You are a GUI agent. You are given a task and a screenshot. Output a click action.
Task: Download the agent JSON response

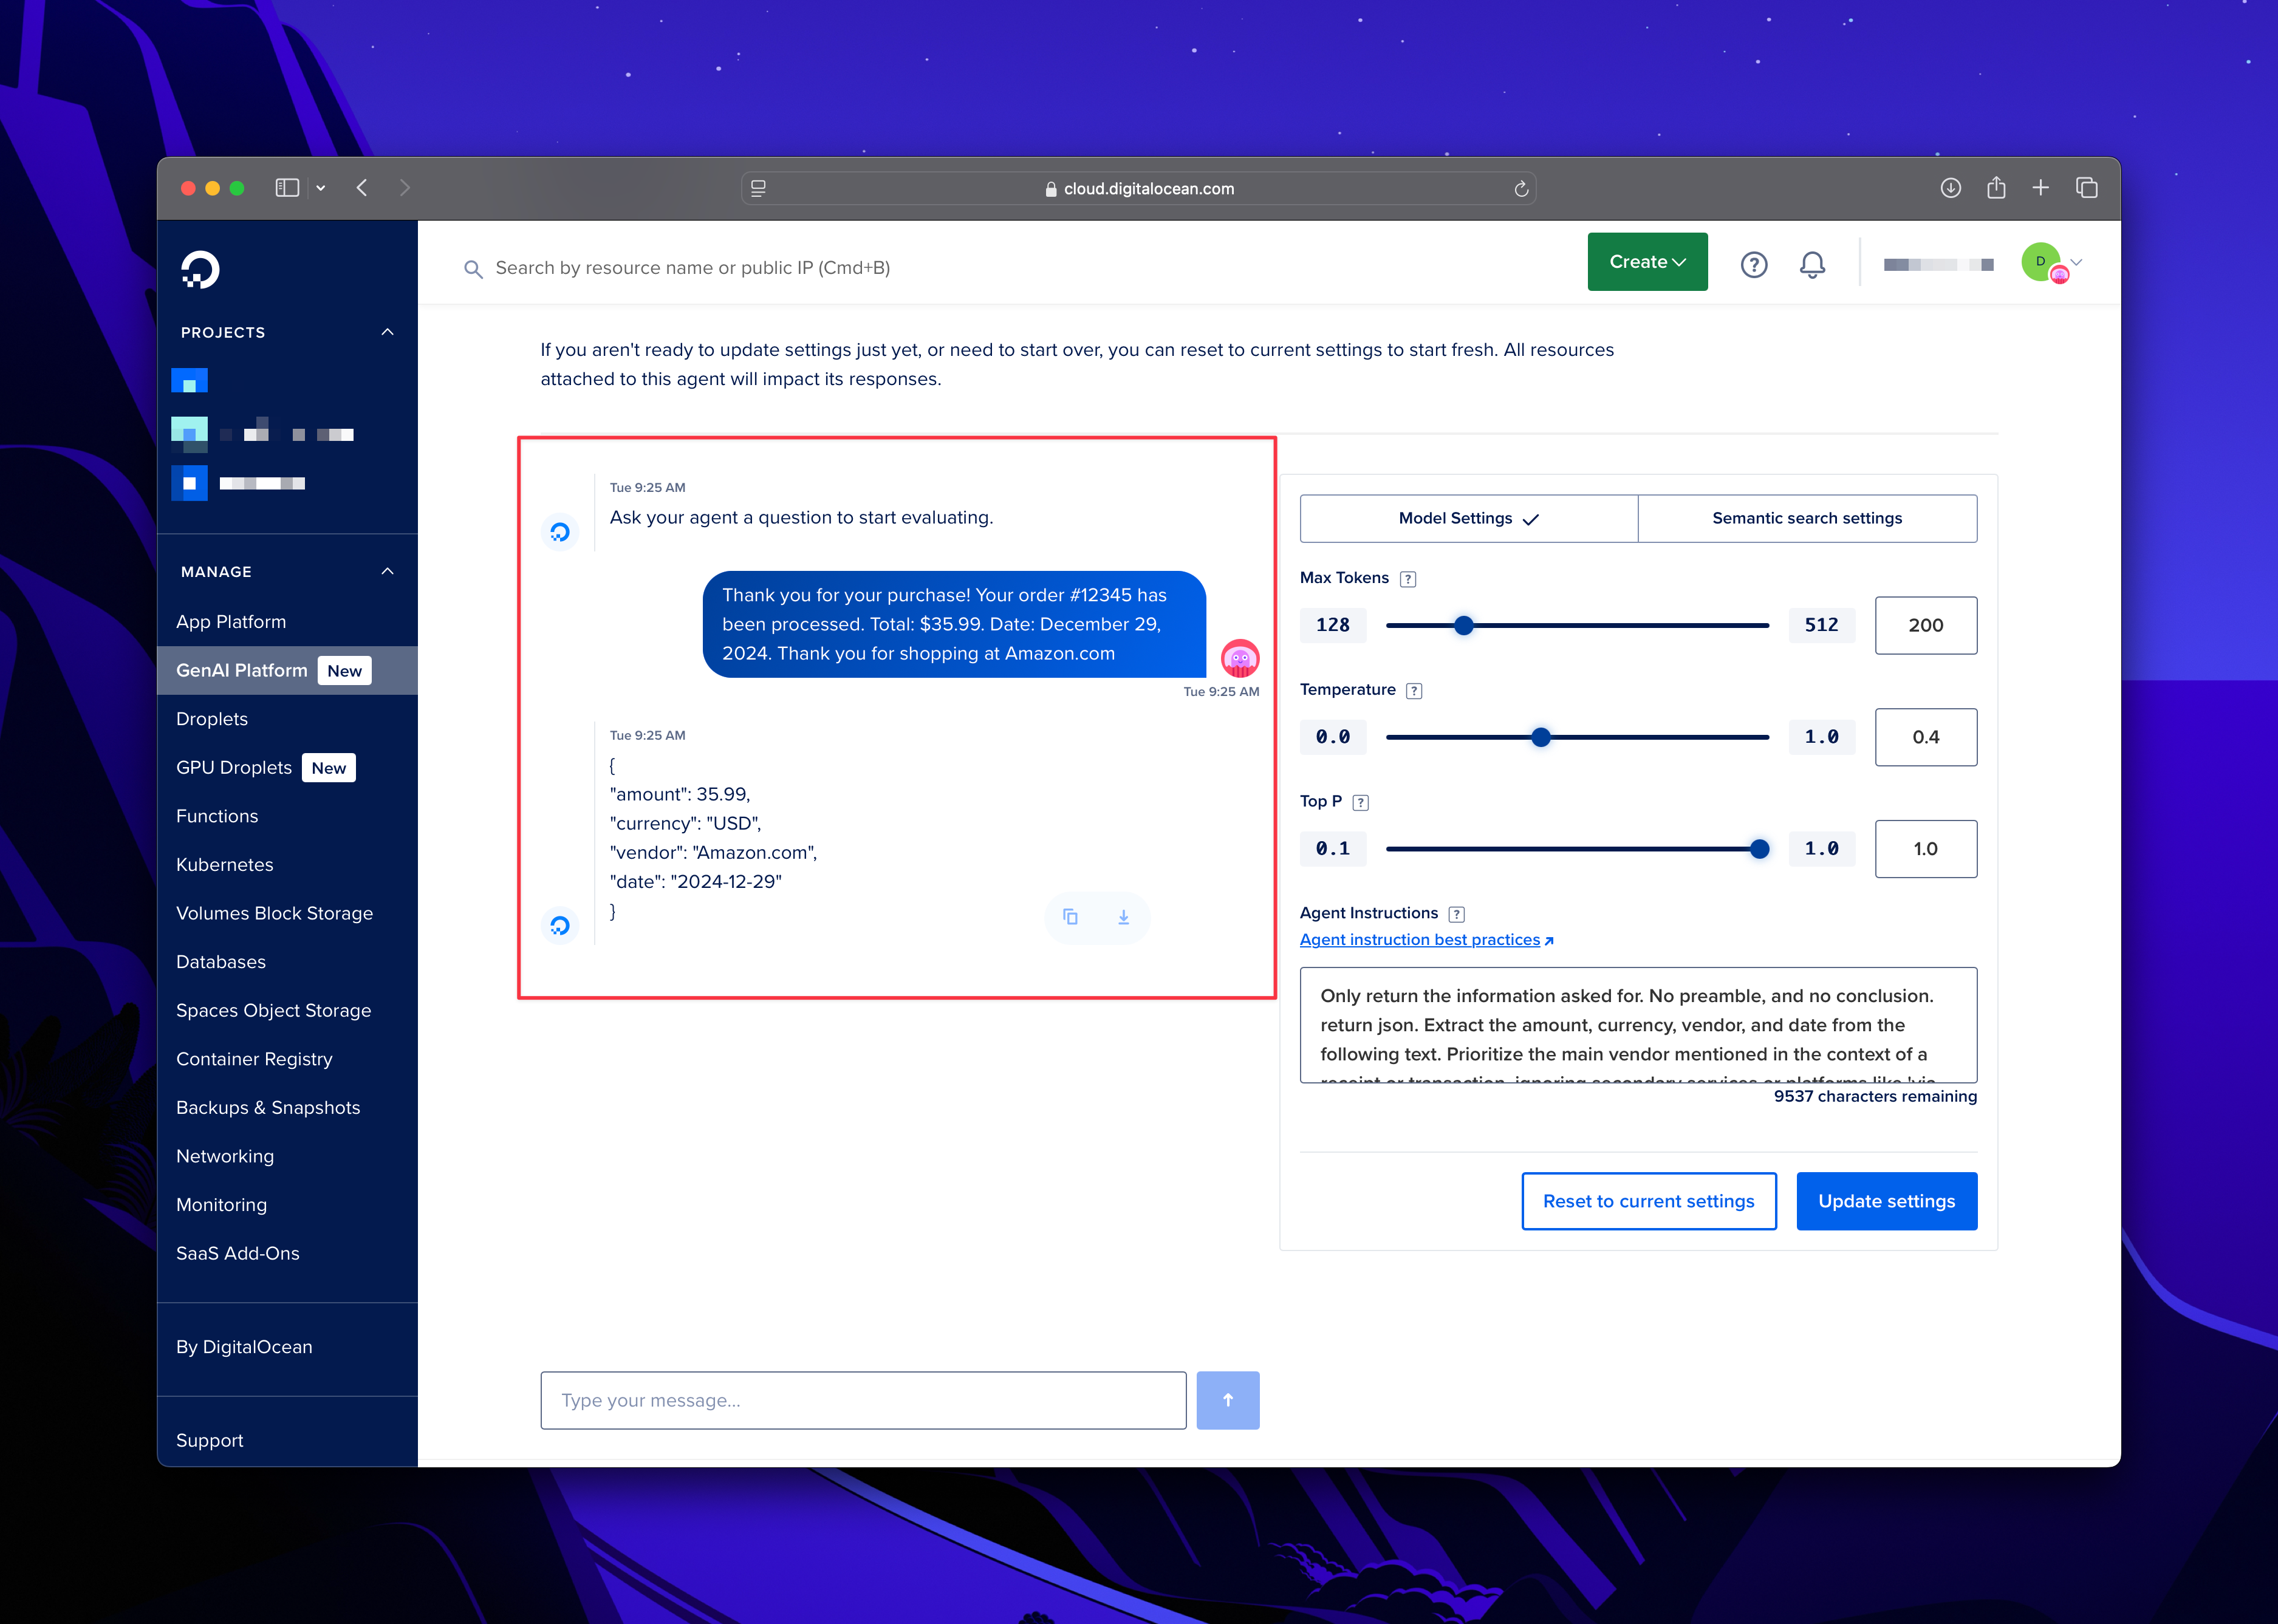pyautogui.click(x=1123, y=917)
